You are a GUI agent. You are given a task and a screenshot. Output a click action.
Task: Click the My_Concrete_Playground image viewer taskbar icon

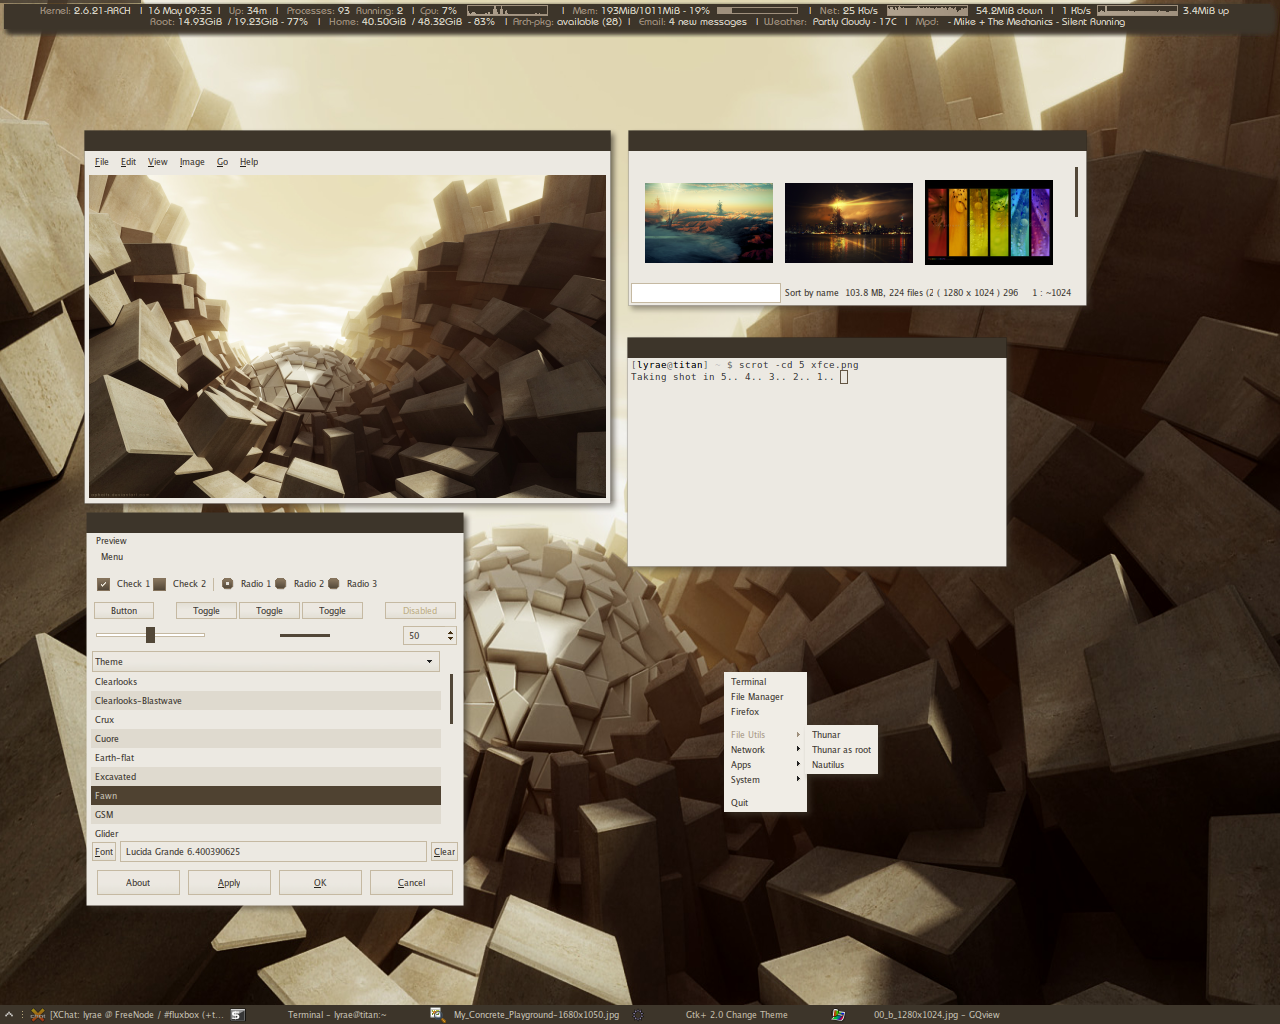pos(437,1014)
